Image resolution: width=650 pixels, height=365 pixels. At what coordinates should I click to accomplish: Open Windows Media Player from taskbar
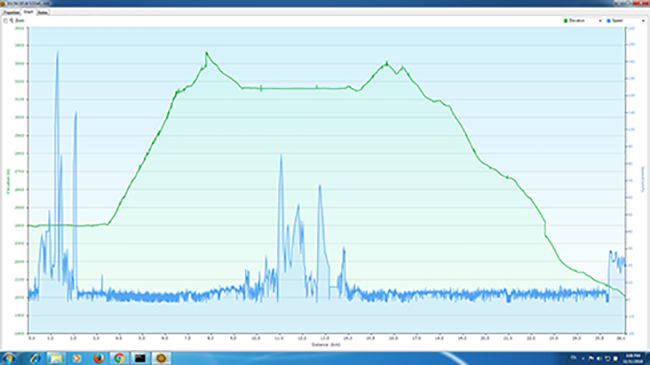(76, 358)
